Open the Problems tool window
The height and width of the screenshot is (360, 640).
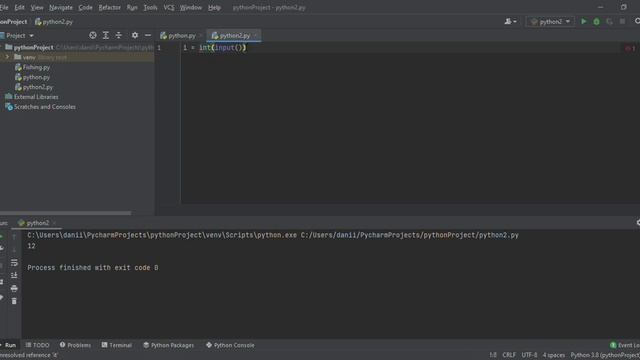pos(76,345)
